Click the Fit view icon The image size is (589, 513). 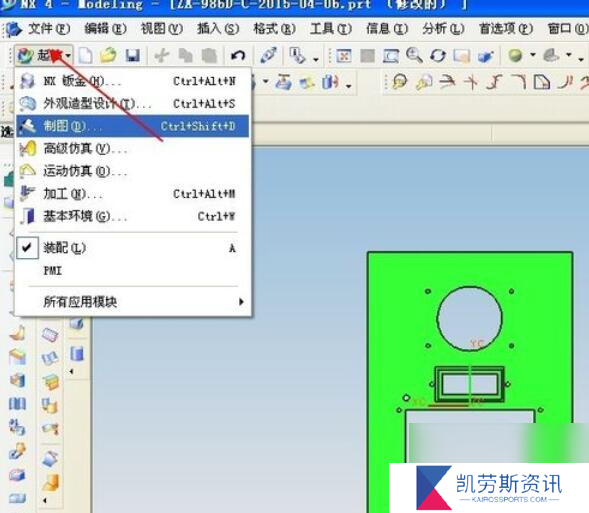(343, 56)
